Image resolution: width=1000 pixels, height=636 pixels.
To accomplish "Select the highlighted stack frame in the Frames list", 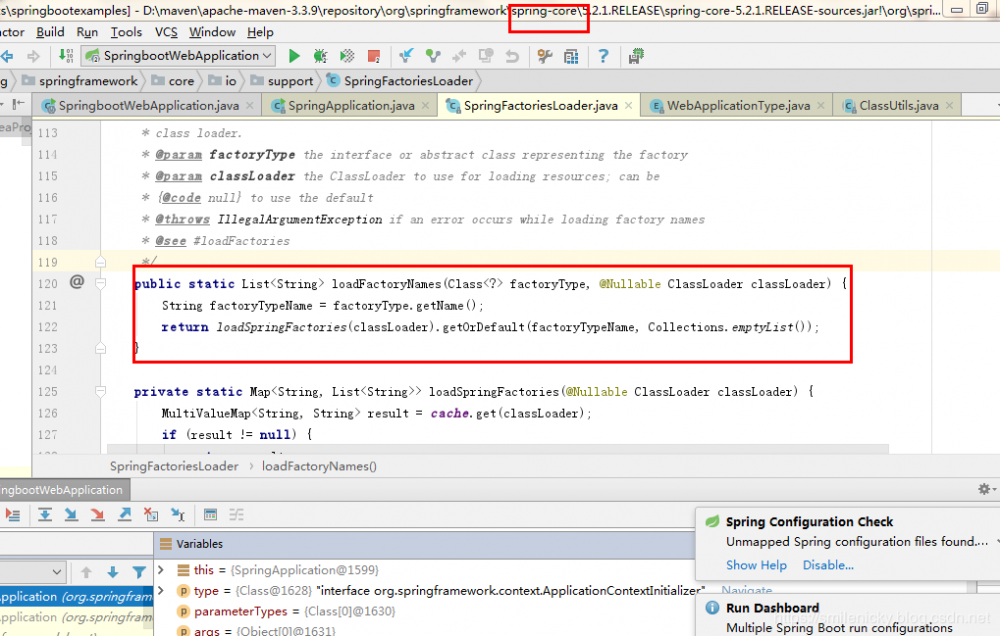I will pyautogui.click(x=77, y=597).
